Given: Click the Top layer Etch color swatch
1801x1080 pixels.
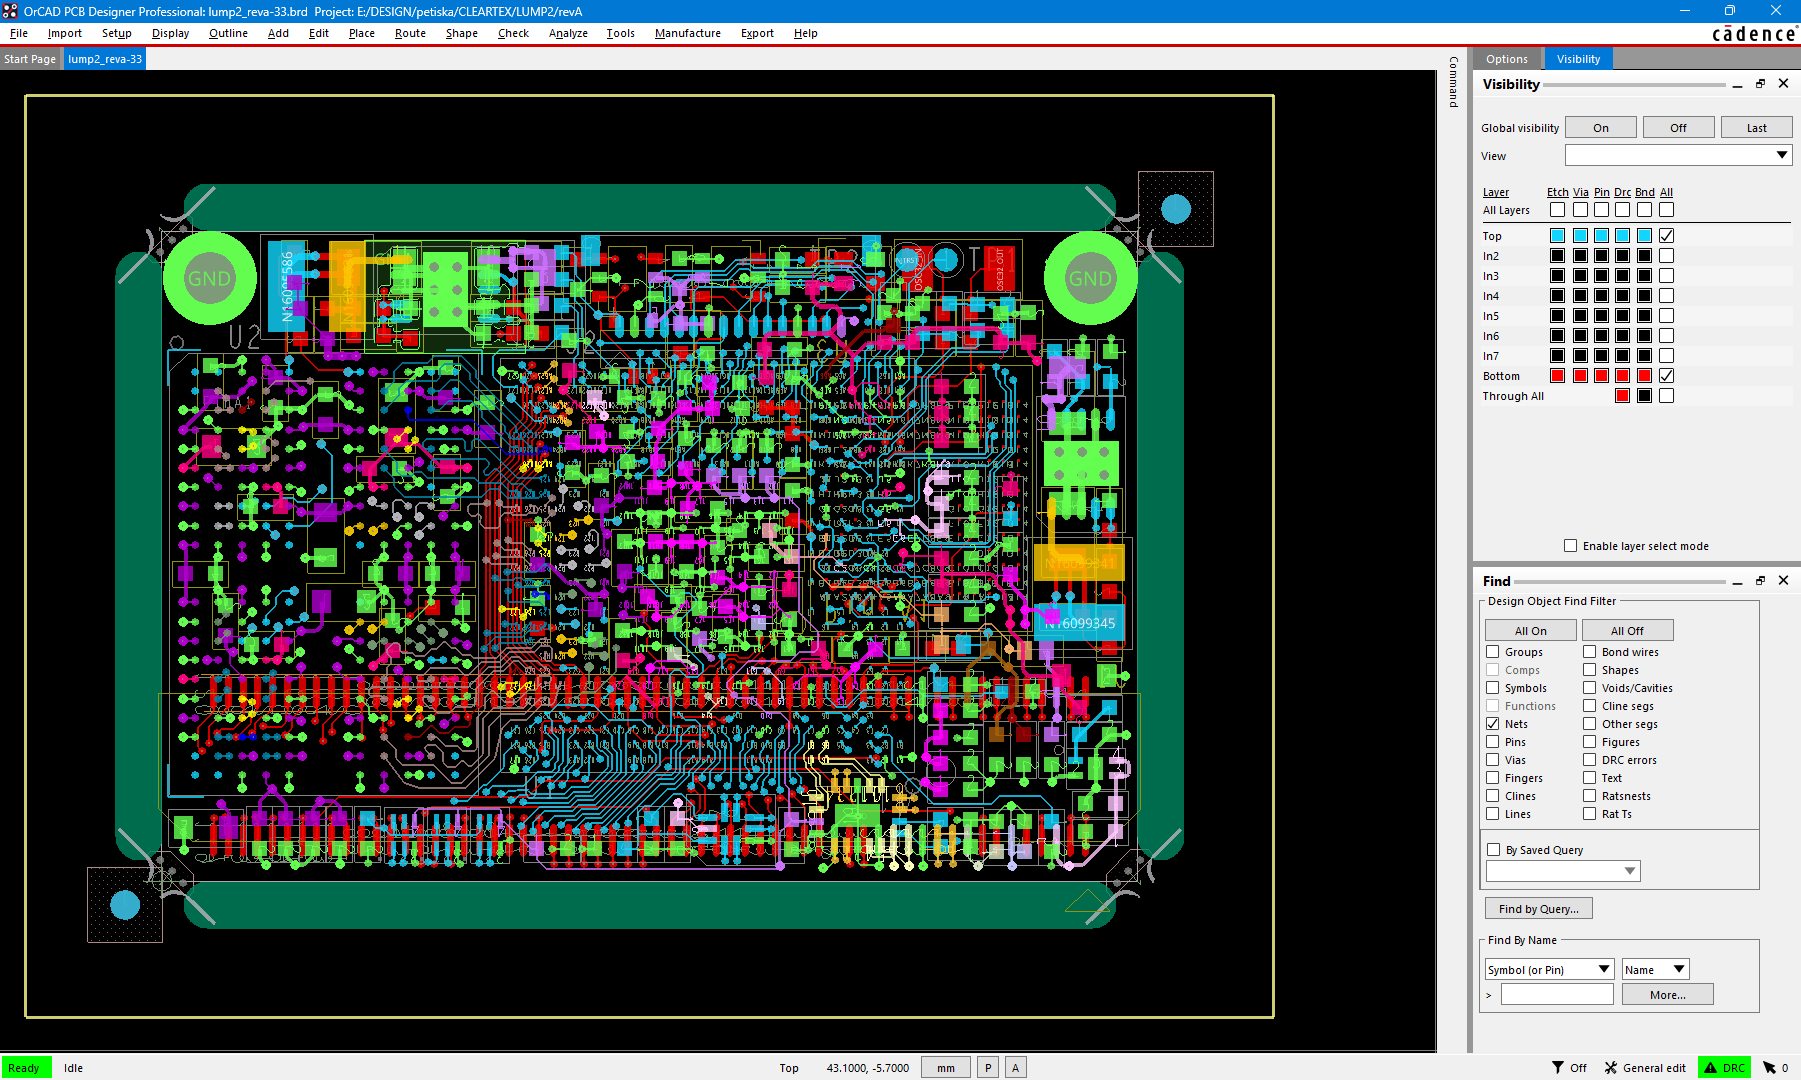Looking at the screenshot, I should coord(1557,236).
